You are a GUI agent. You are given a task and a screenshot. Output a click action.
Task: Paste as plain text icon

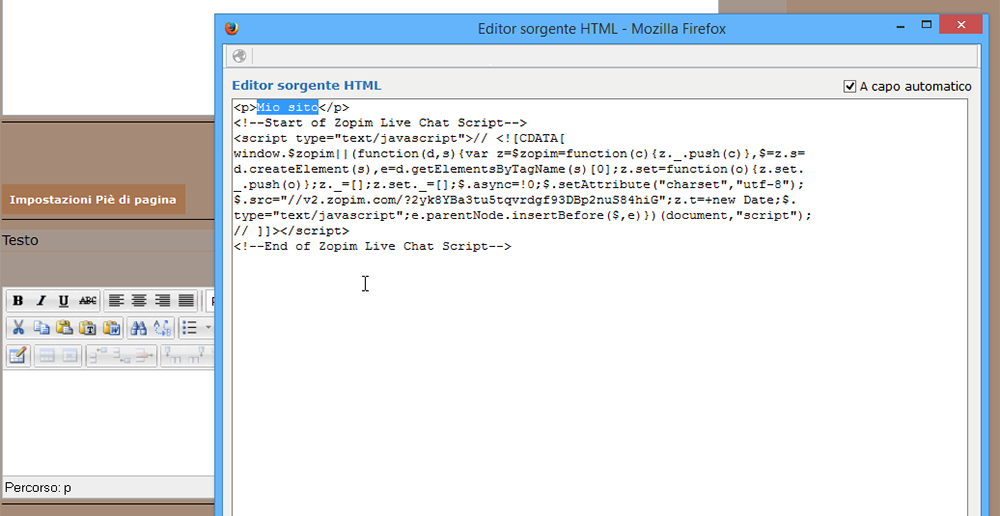(x=87, y=328)
